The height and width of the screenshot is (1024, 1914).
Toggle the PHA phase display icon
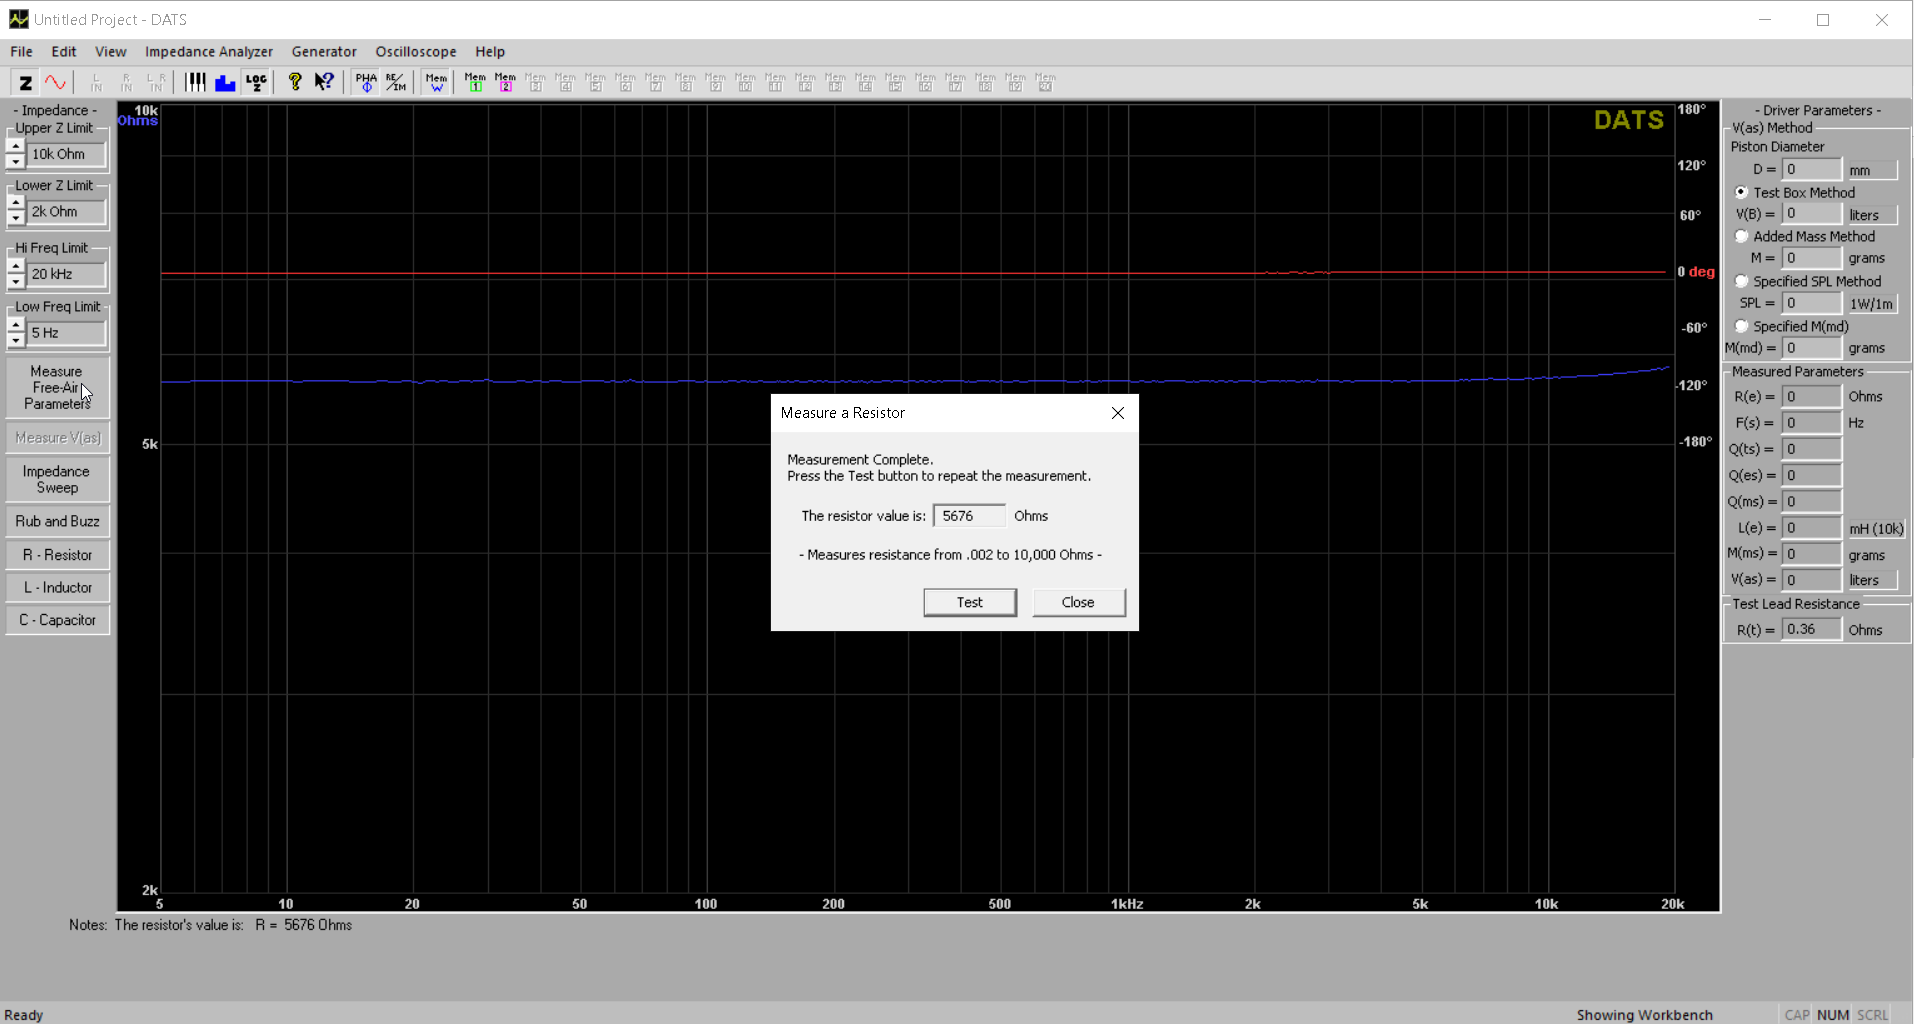366,83
